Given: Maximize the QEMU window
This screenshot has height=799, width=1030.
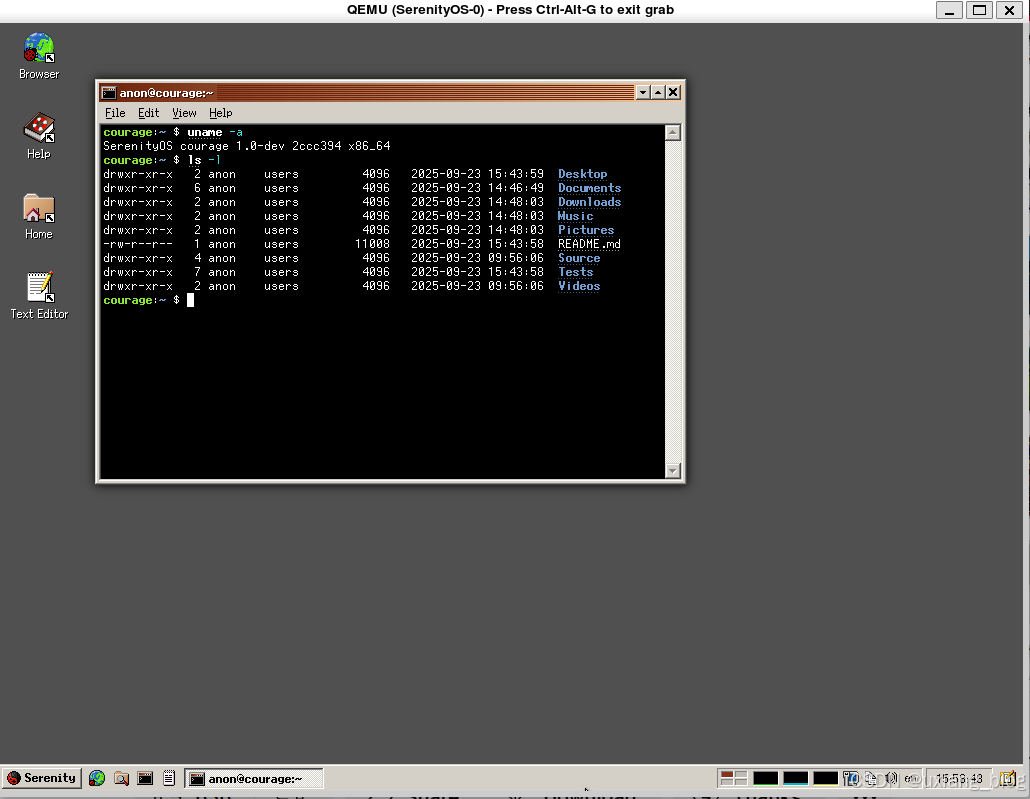Looking at the screenshot, I should (x=979, y=10).
